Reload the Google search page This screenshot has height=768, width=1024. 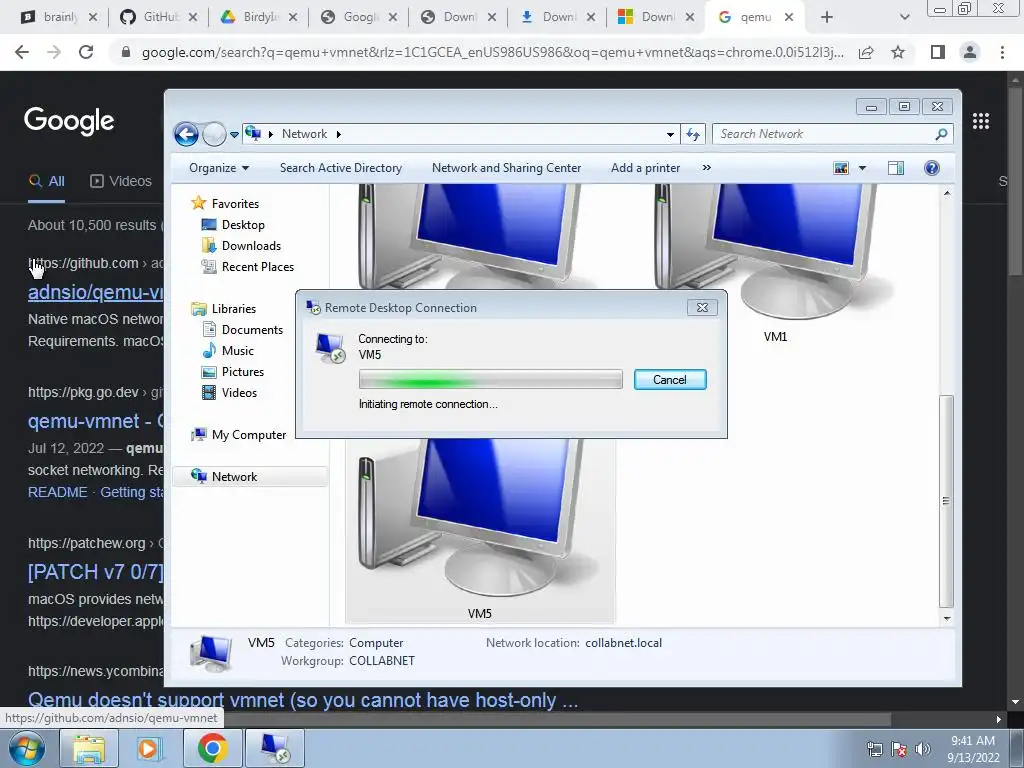pyautogui.click(x=86, y=52)
